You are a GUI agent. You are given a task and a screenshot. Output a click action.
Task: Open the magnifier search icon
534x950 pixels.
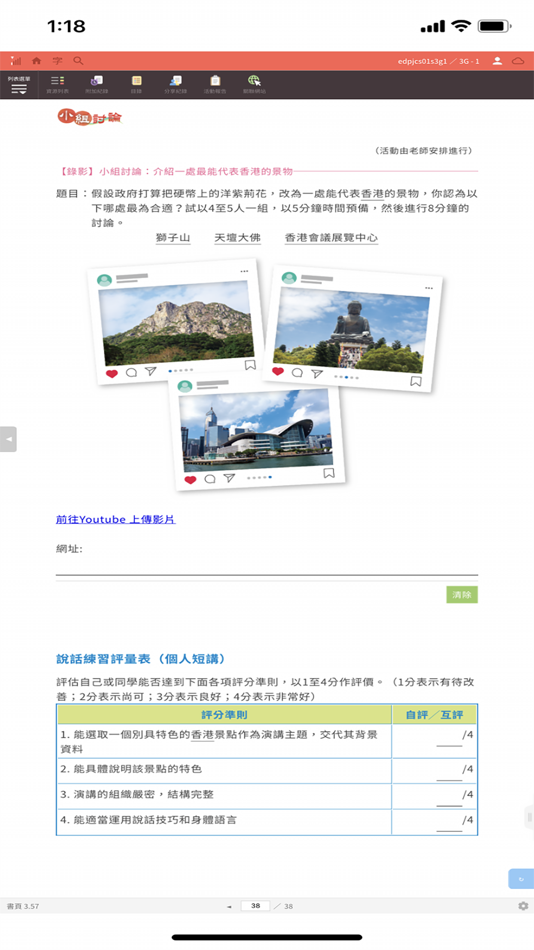78,61
